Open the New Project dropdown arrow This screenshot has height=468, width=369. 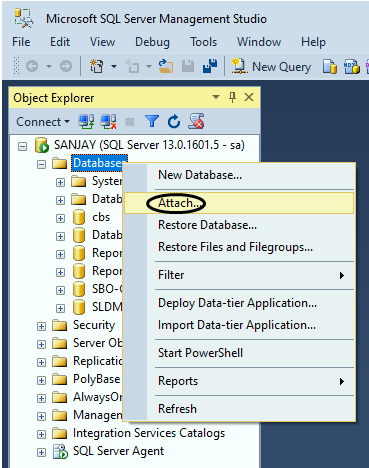pos(114,66)
